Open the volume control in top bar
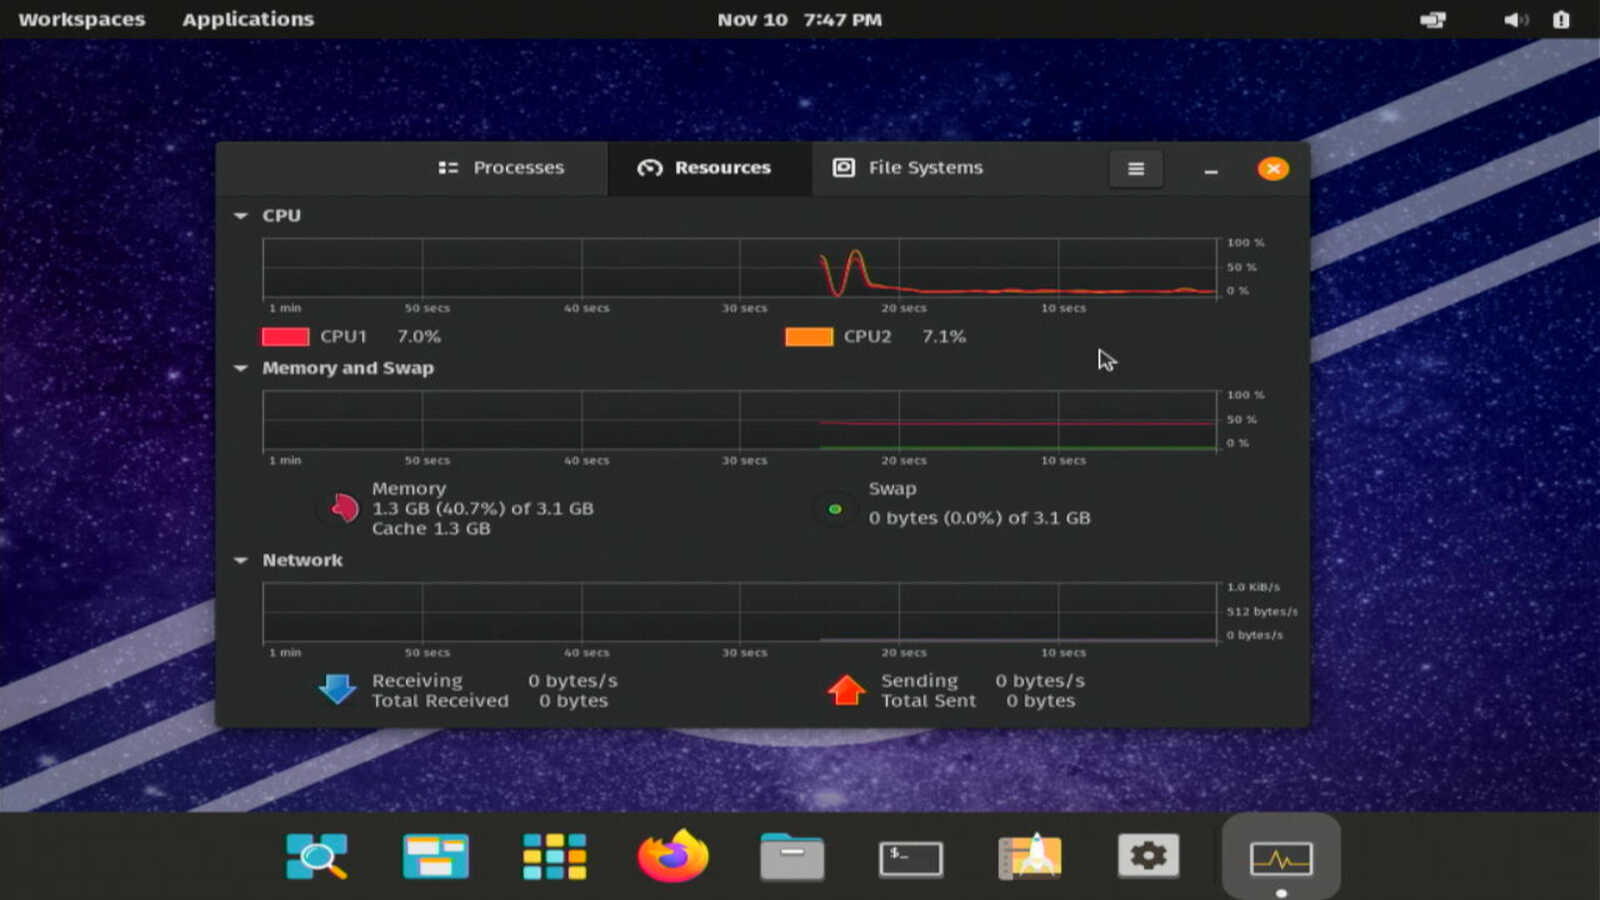Viewport: 1600px width, 900px height. (x=1516, y=20)
